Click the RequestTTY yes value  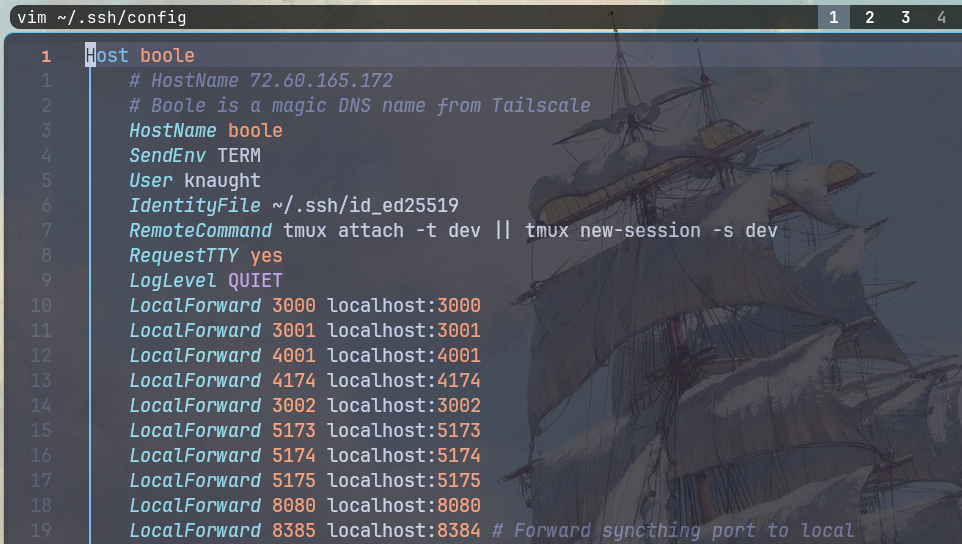[x=266, y=256]
